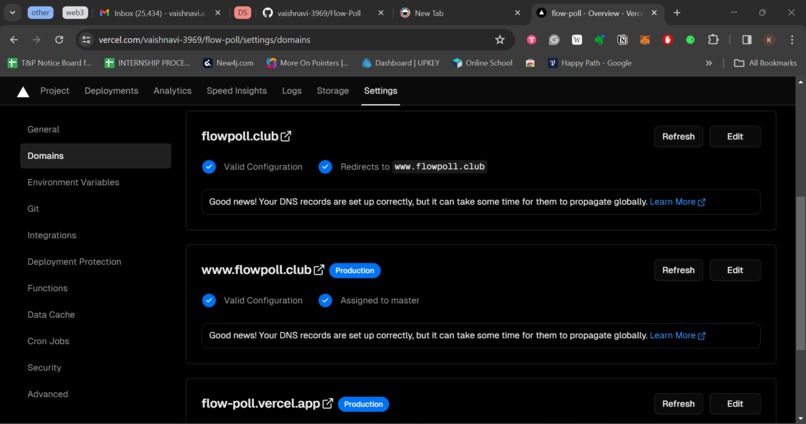Image resolution: width=806 pixels, height=424 pixels.
Task: Click the www.flowpoll.club redirect target code
Action: pyautogui.click(x=439, y=167)
